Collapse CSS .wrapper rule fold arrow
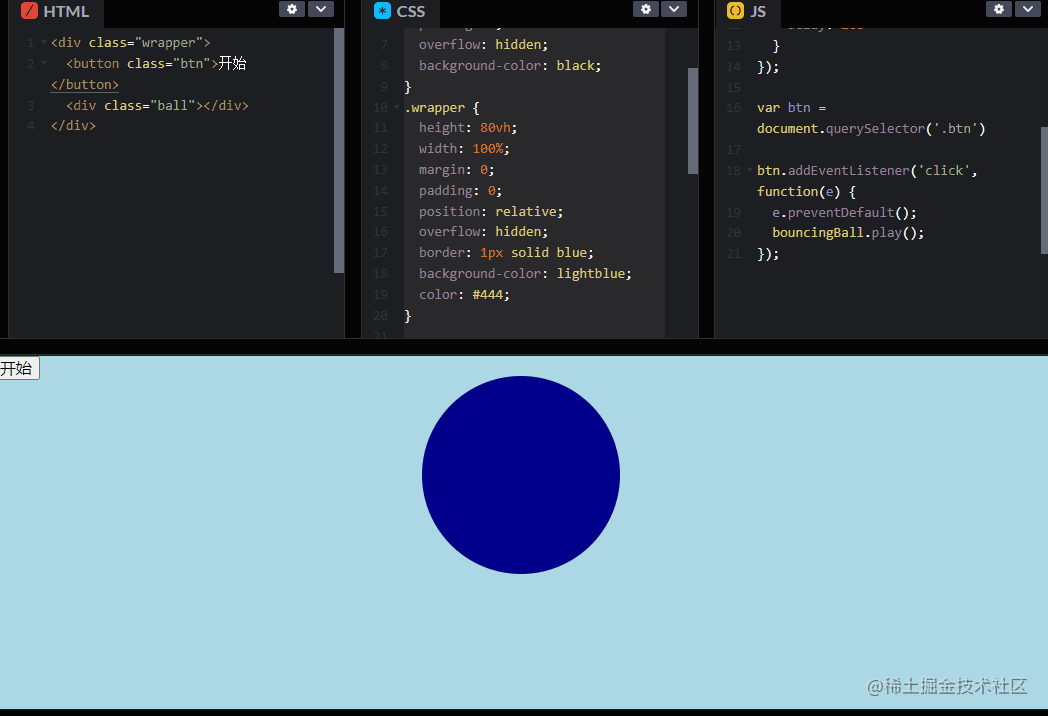Viewport: 1048px width, 716px height. (x=397, y=108)
